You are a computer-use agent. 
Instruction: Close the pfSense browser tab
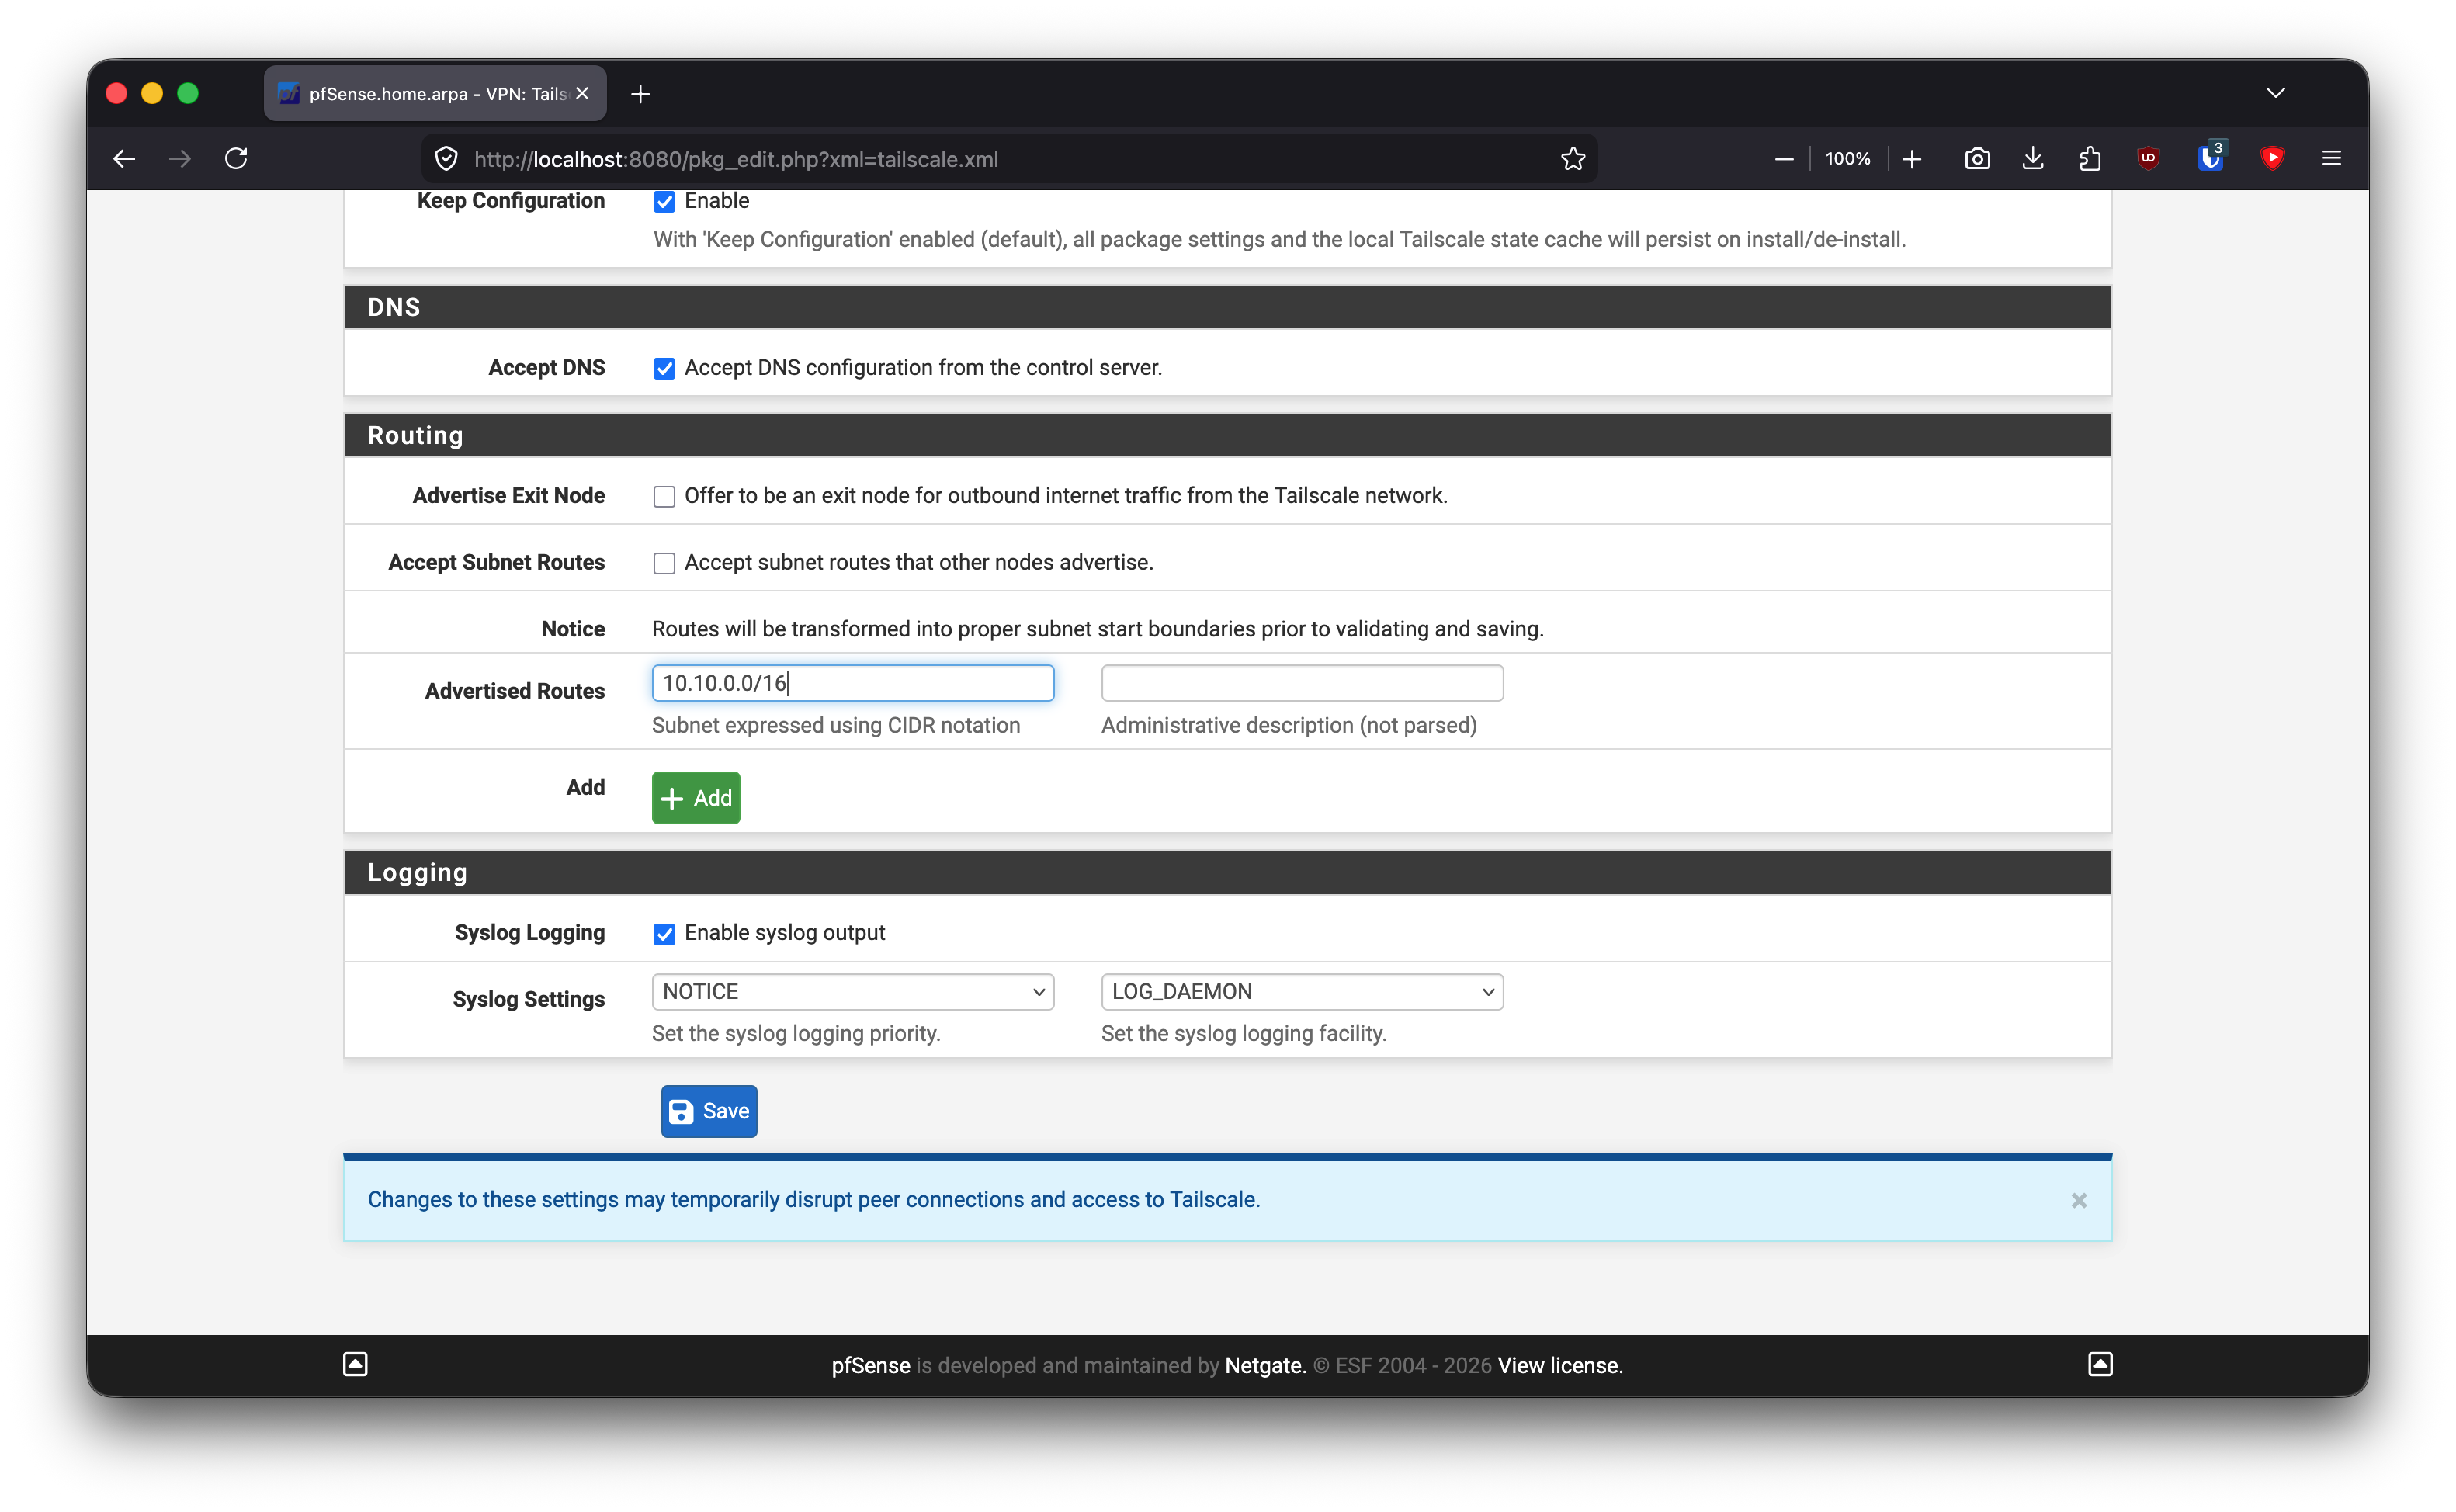coord(582,93)
